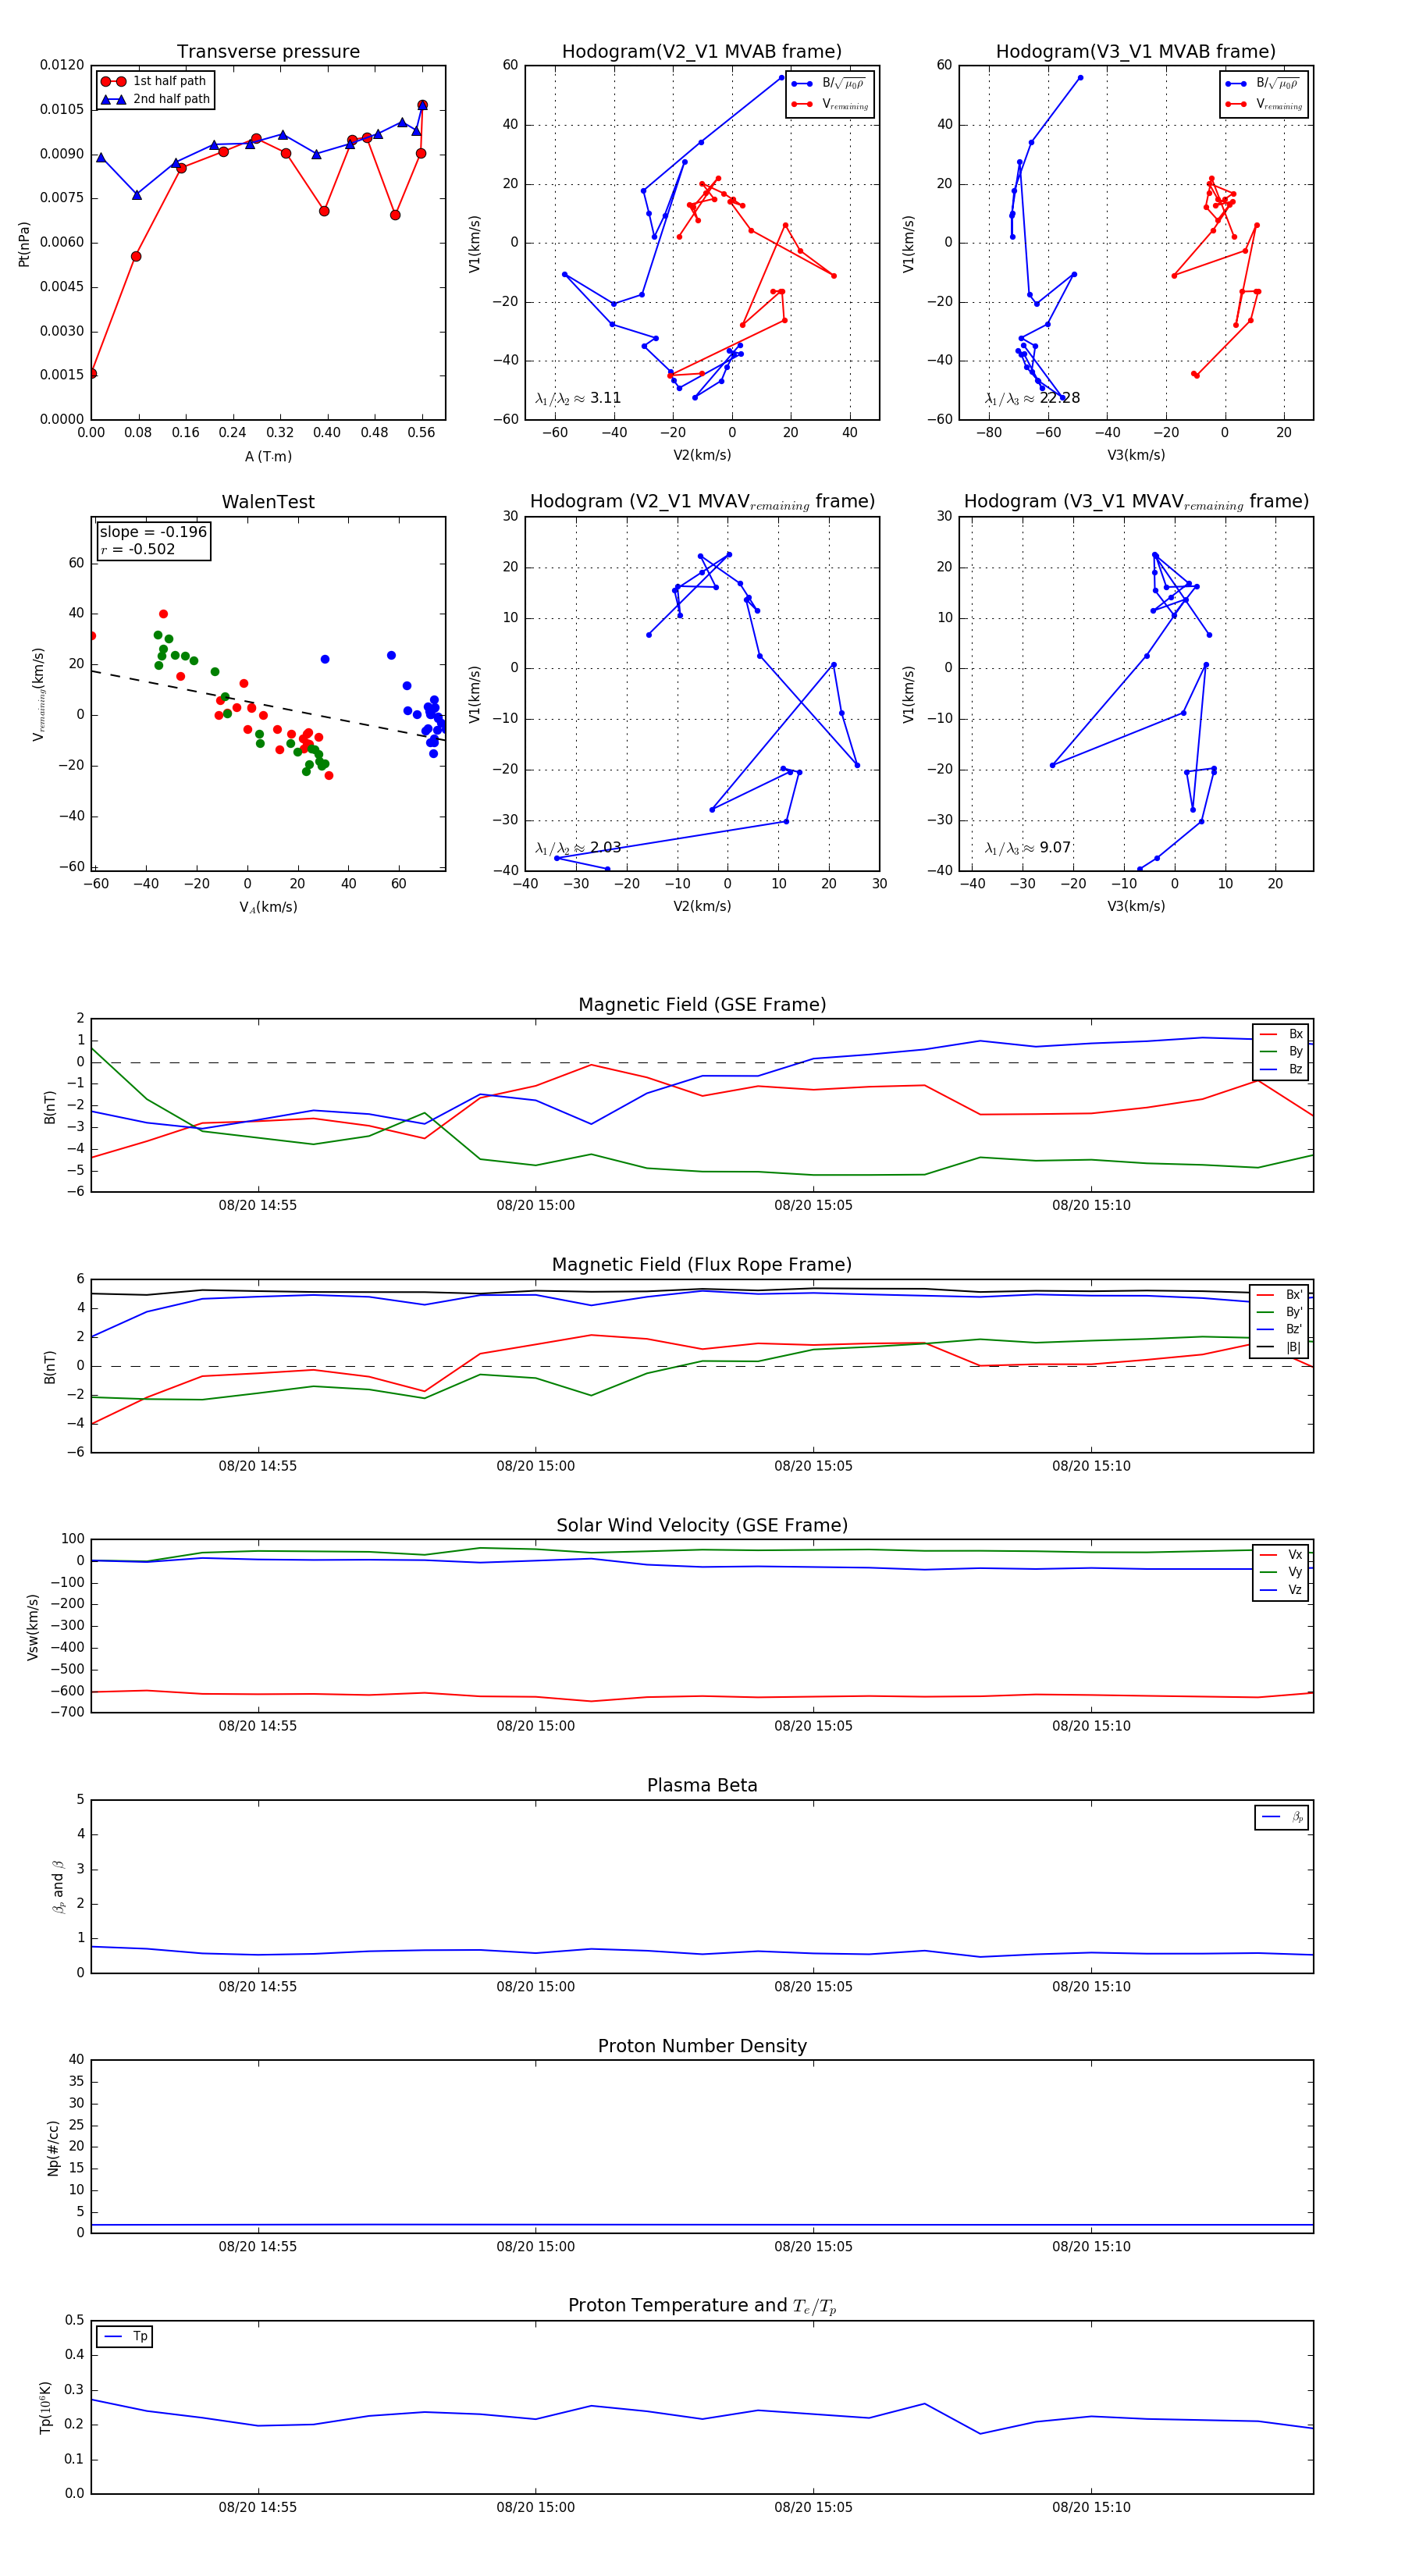Select the "Bz'" legend entry
The image size is (1405, 2576).
[x=1279, y=1329]
